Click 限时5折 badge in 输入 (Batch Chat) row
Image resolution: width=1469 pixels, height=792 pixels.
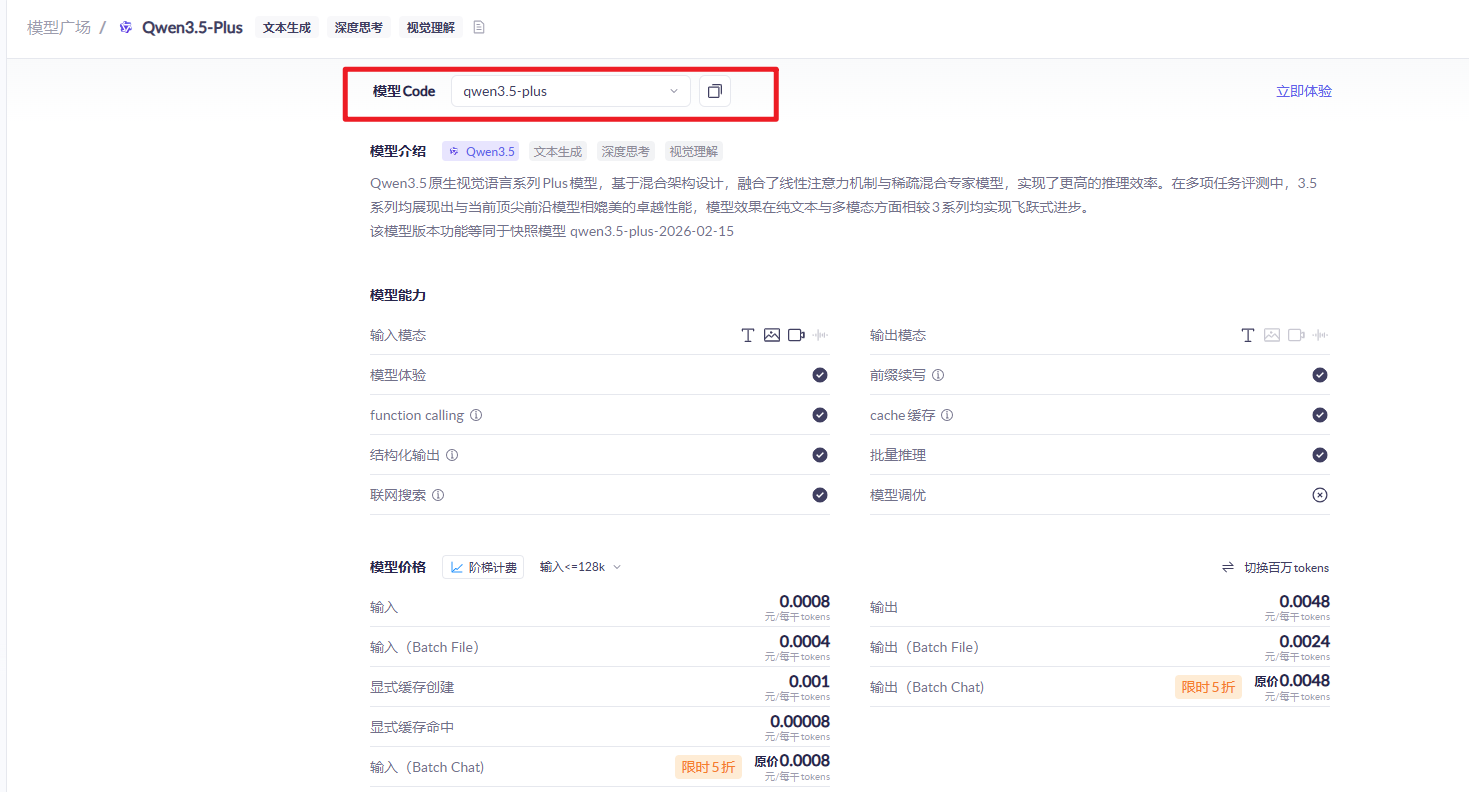(x=708, y=767)
